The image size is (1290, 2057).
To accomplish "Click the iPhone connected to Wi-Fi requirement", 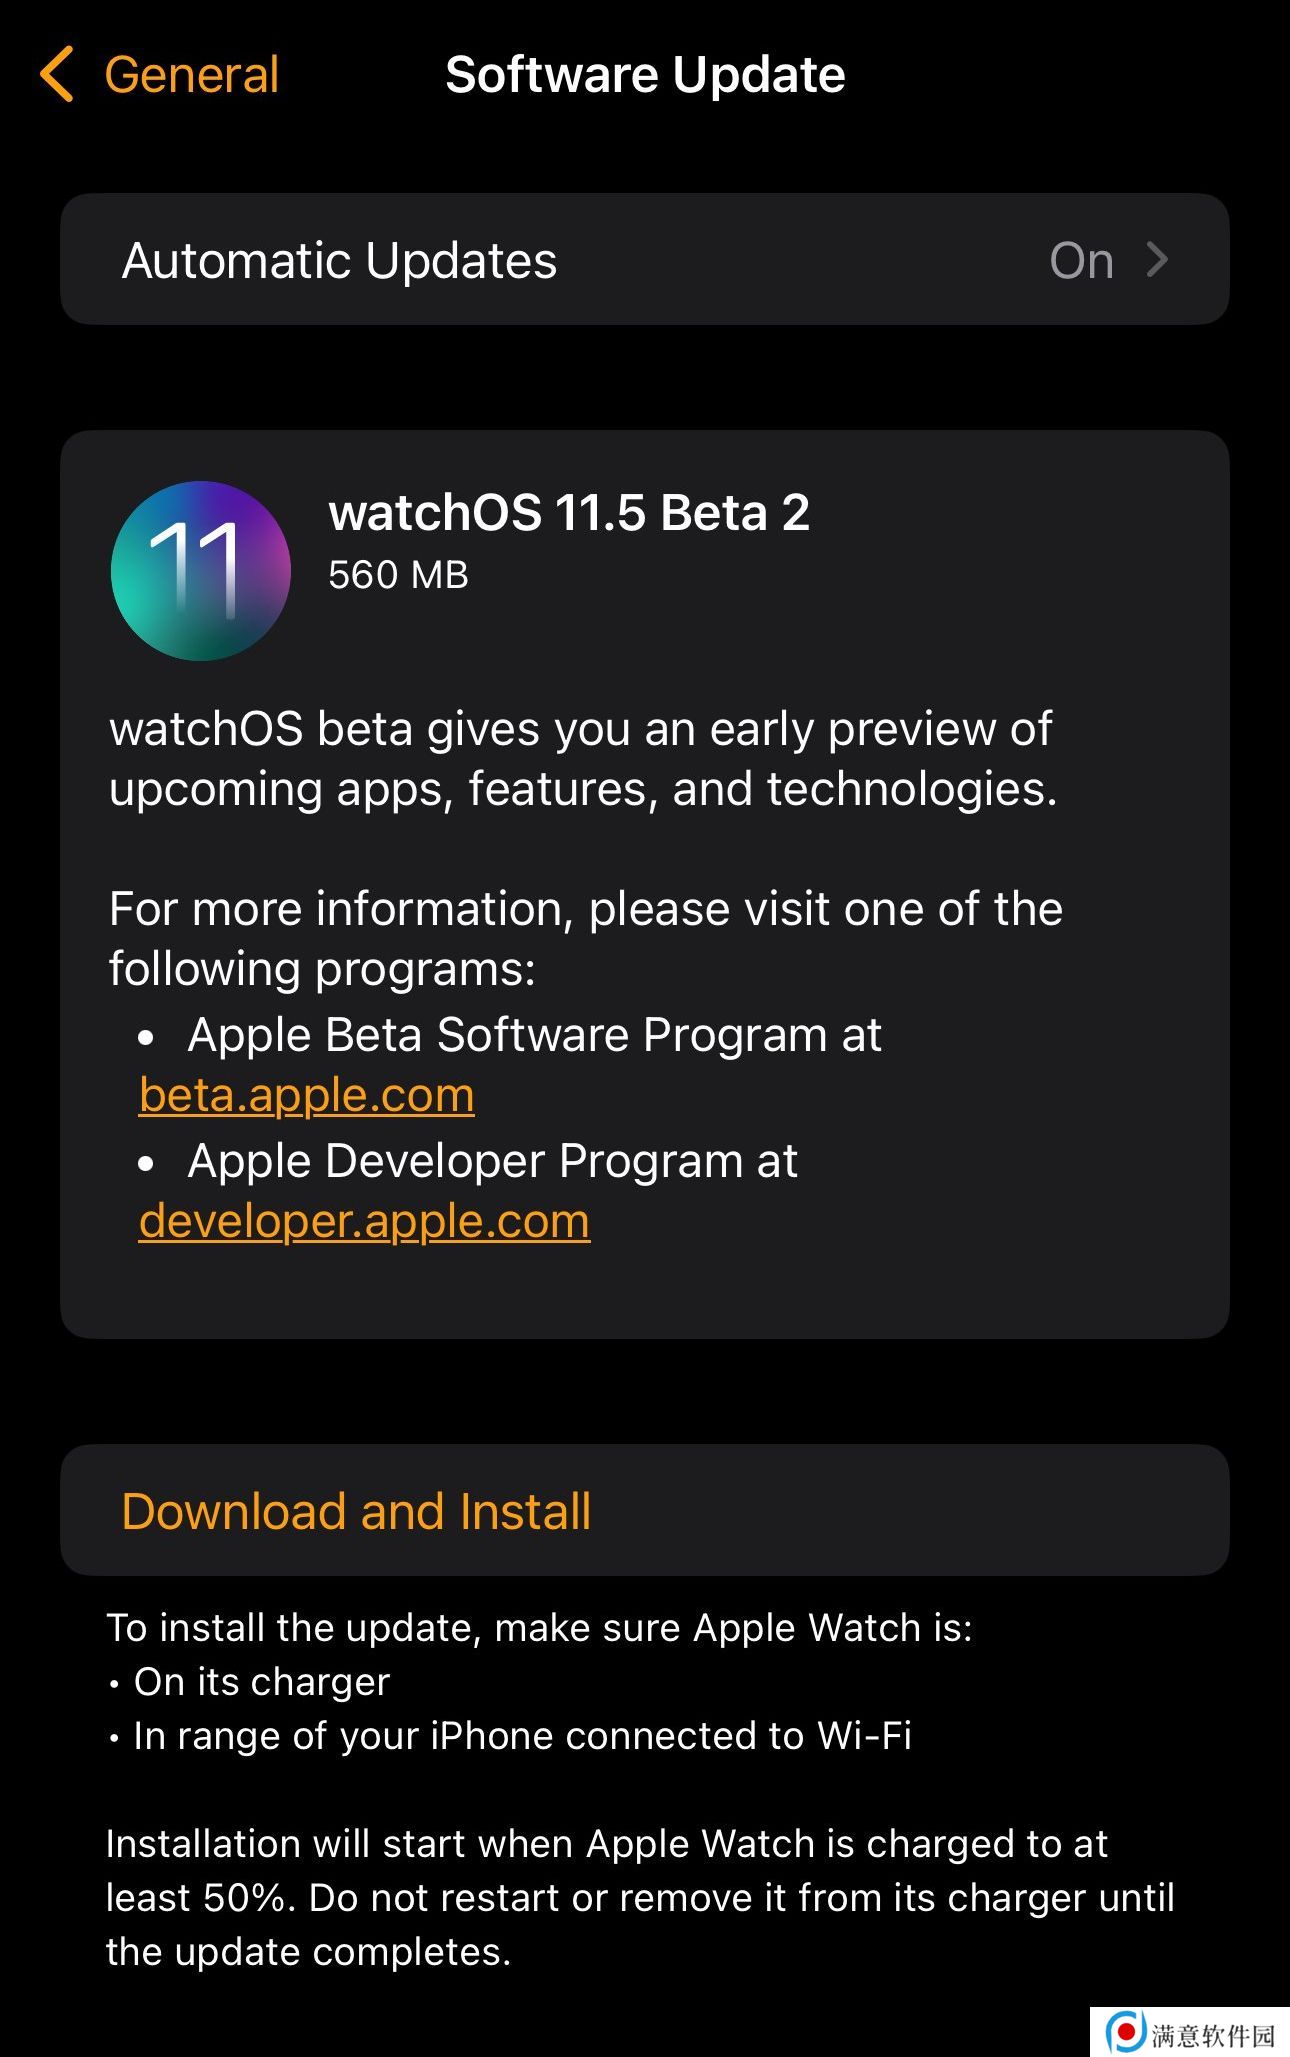I will tap(522, 1736).
